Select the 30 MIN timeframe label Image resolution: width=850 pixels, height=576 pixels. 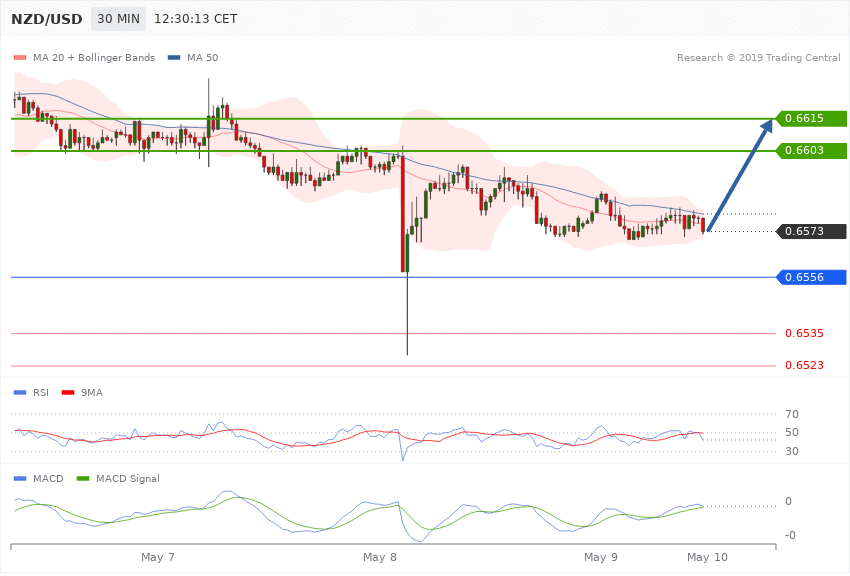118,19
